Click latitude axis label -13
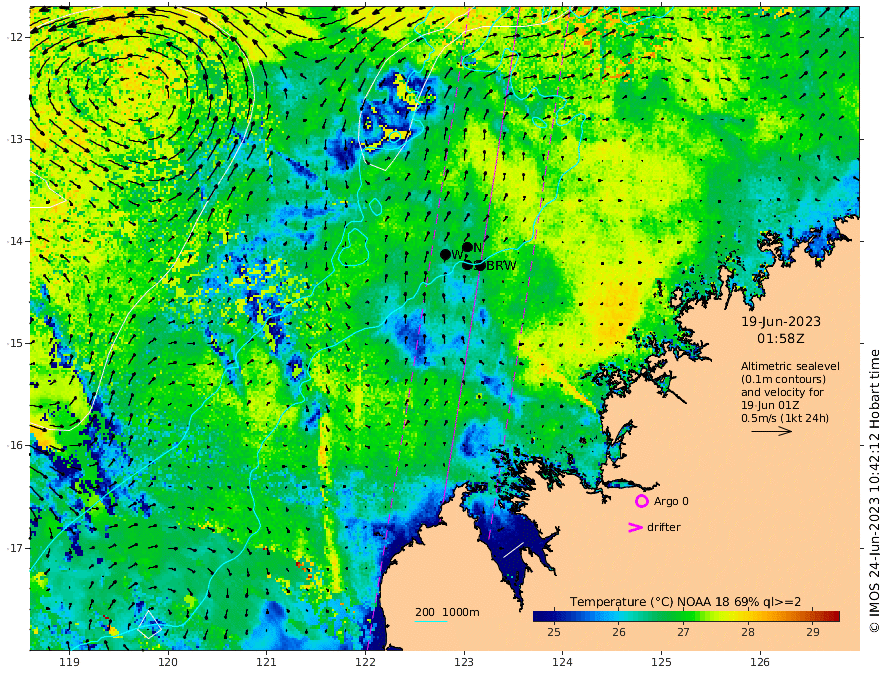Screen dimensions: 880x680 [x=15, y=139]
